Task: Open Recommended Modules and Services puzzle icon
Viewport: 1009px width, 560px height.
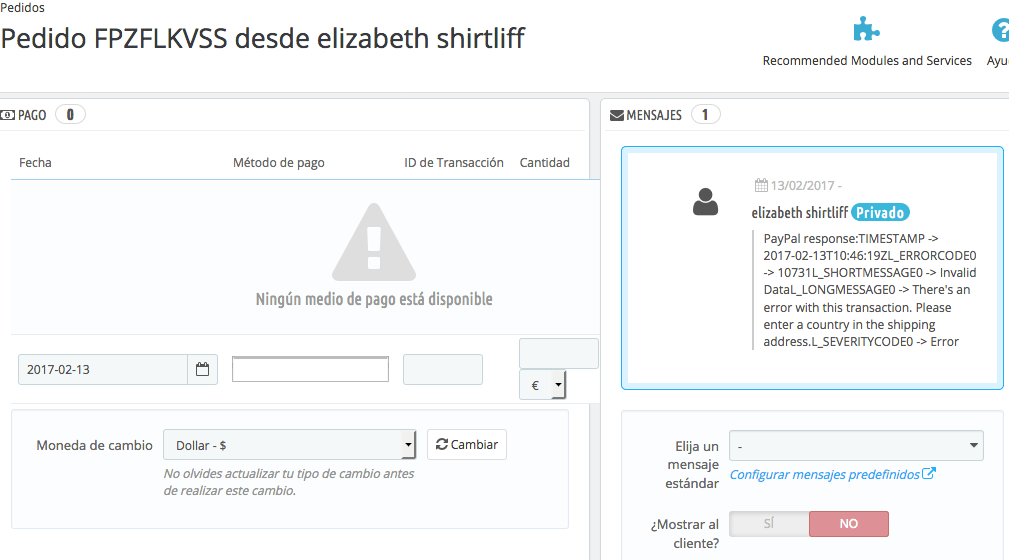Action: coord(866,29)
